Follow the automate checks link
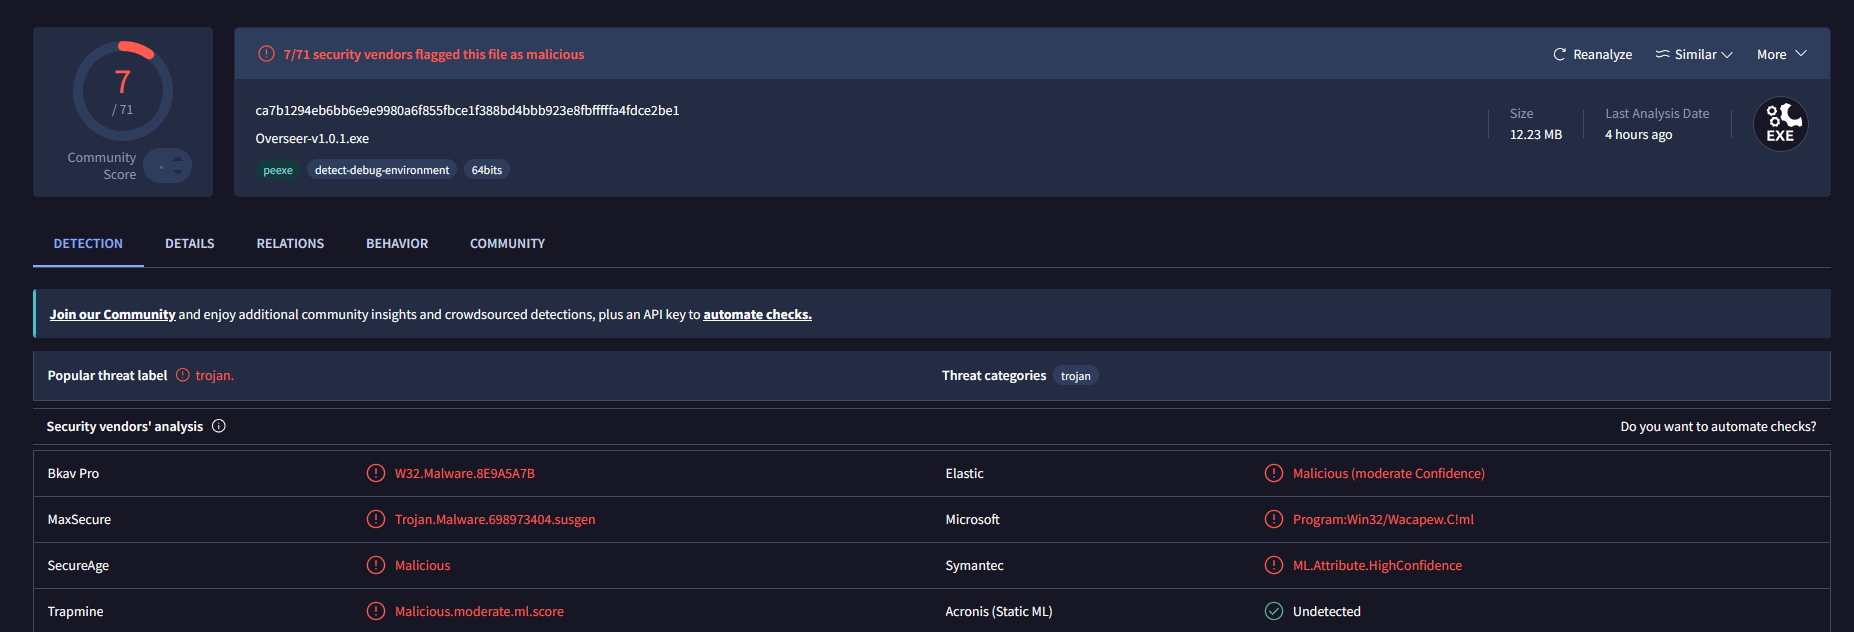The image size is (1854, 632). coord(757,314)
